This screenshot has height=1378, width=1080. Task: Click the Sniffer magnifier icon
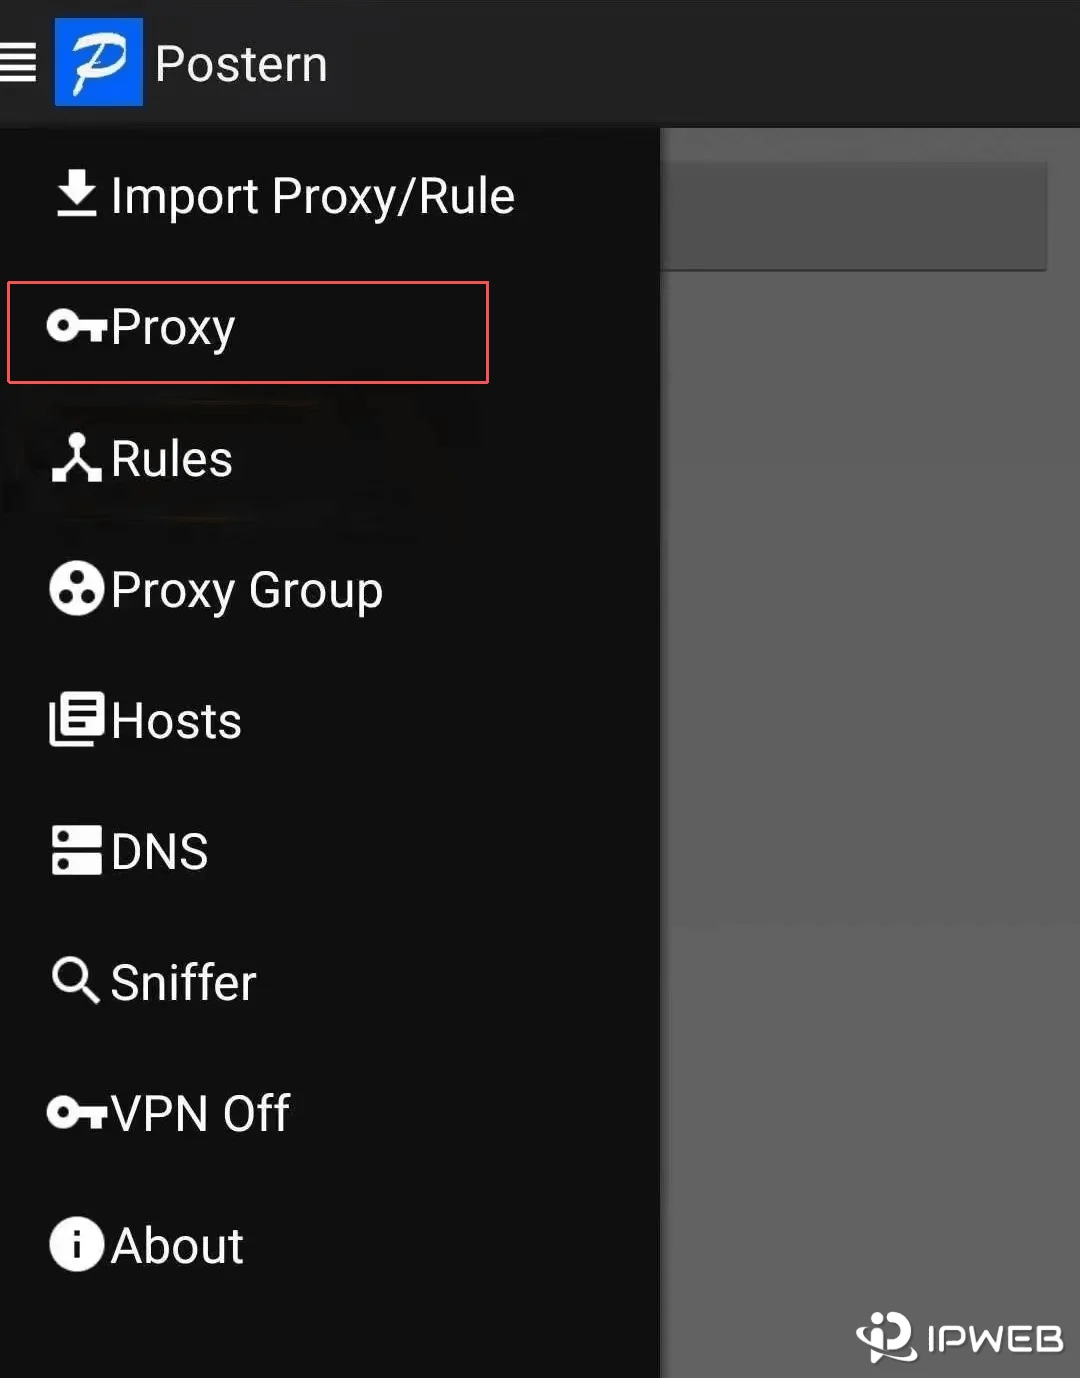tap(76, 980)
